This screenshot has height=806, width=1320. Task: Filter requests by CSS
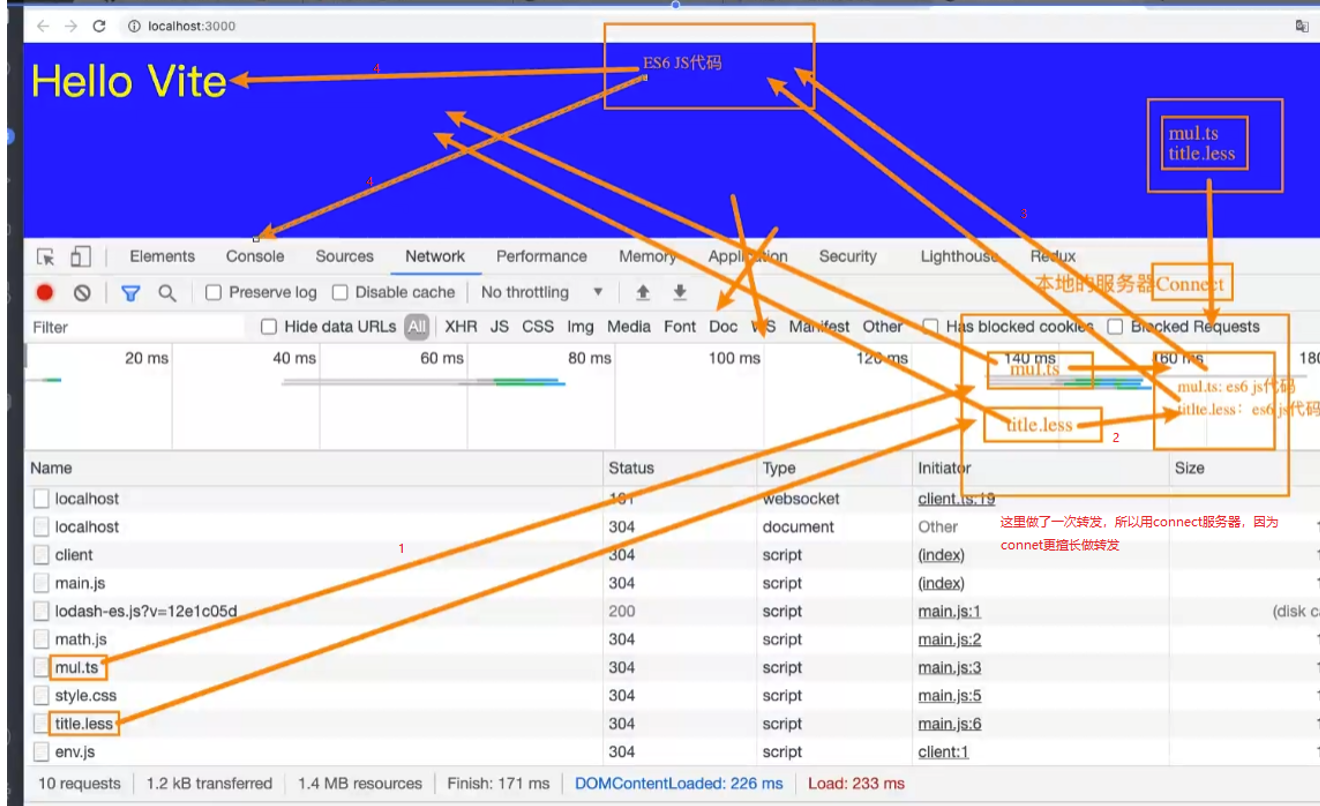[x=538, y=327]
